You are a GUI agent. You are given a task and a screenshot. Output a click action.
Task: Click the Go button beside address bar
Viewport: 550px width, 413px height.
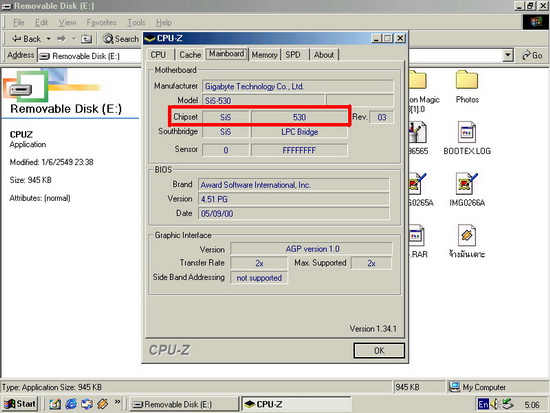[532, 55]
